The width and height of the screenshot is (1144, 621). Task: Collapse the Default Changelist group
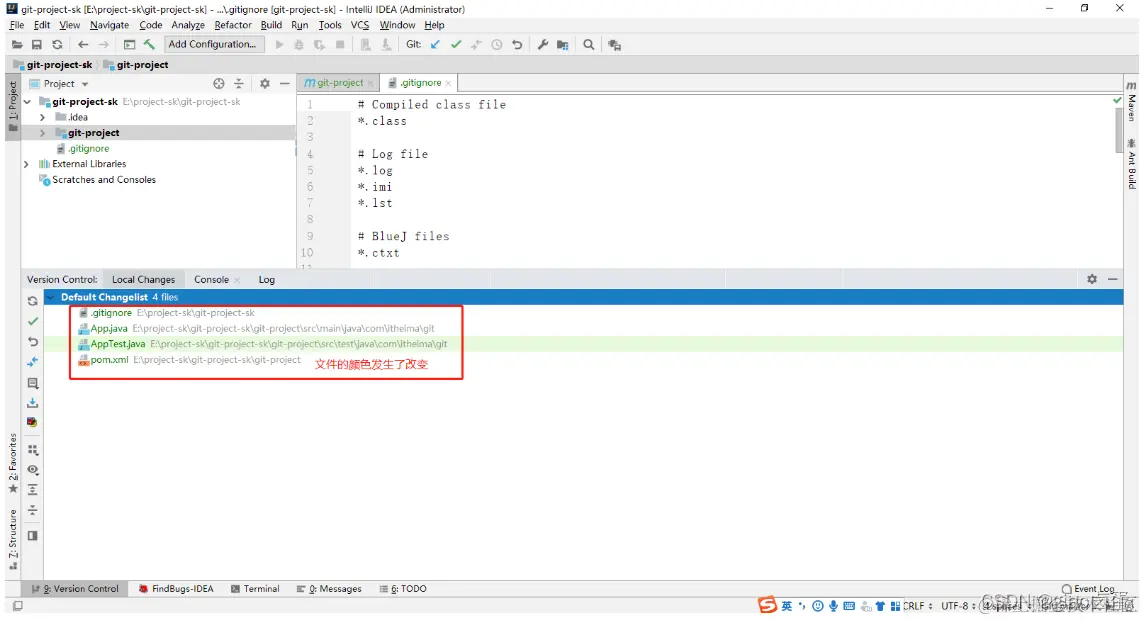click(50, 297)
